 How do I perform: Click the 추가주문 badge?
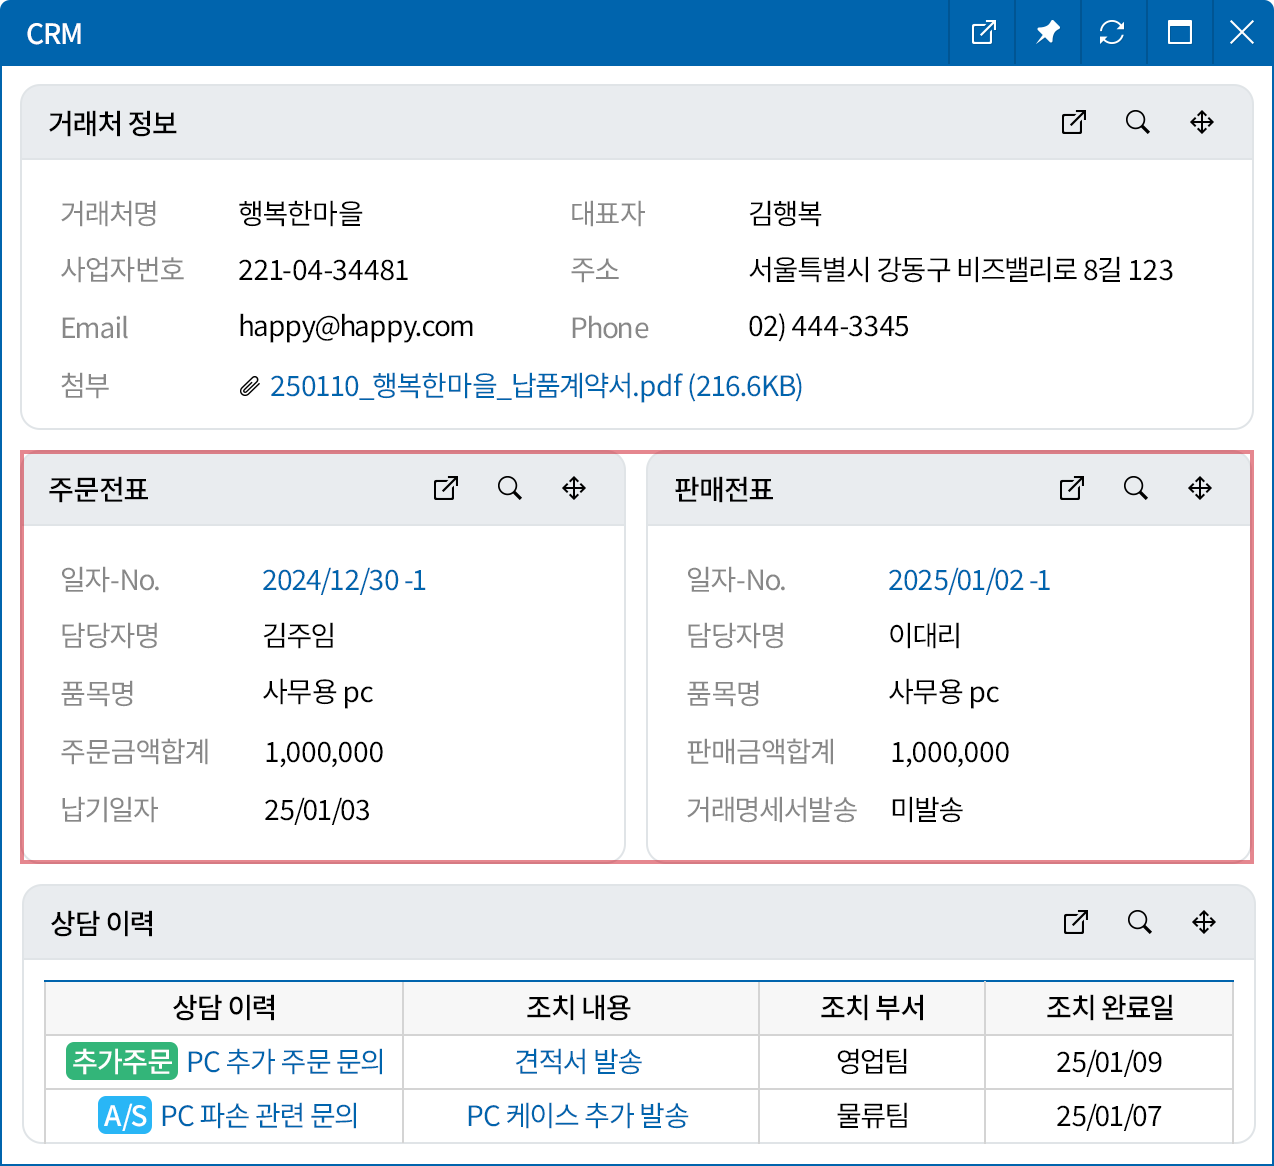(x=120, y=1062)
